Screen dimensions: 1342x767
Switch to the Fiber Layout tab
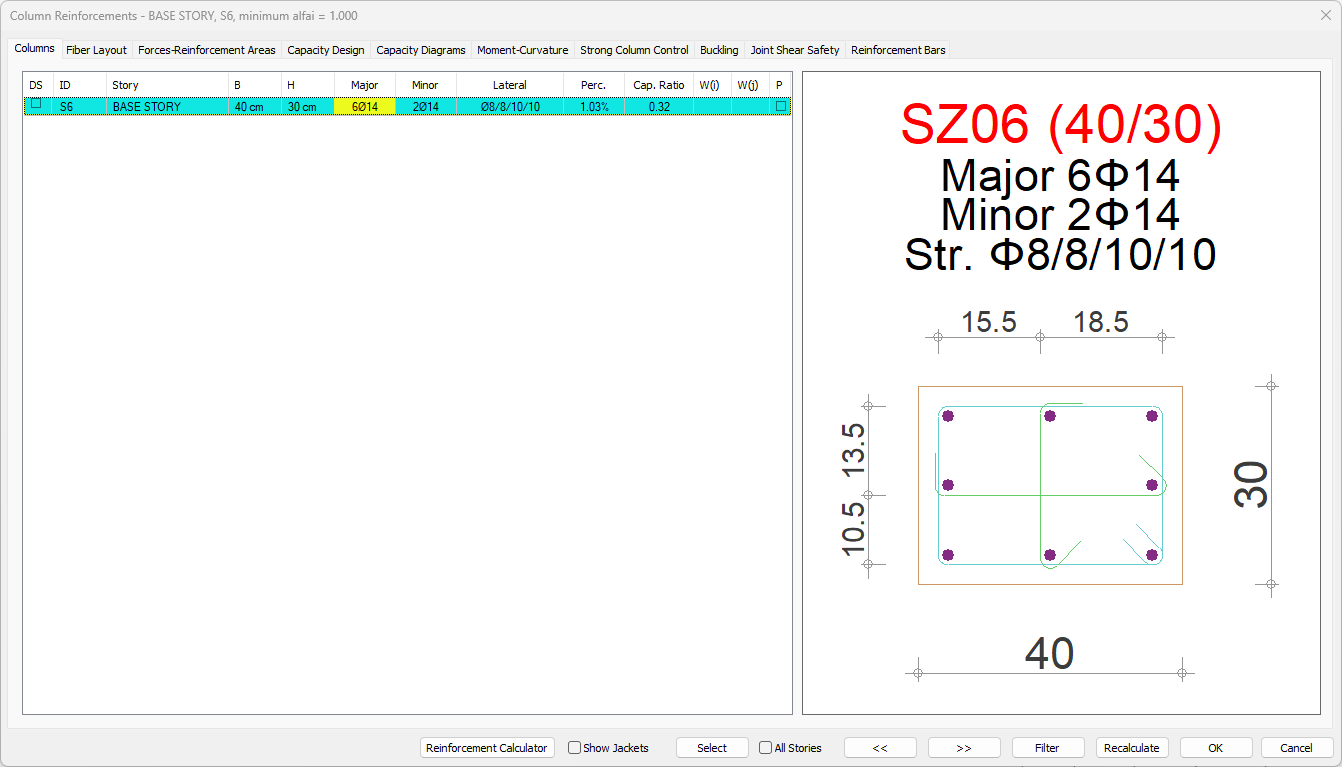96,50
